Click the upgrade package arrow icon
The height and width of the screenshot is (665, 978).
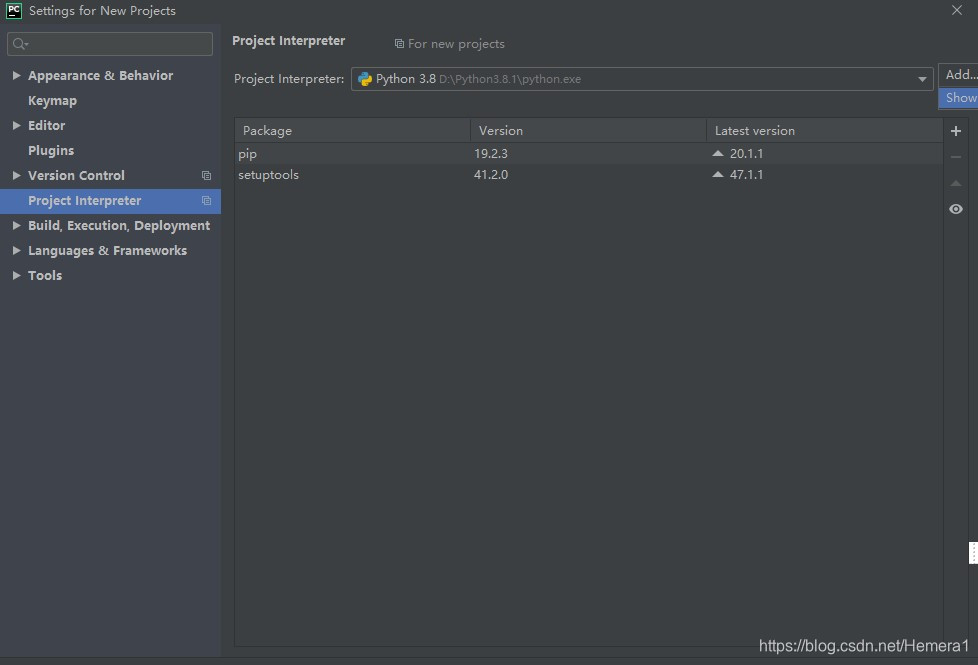(956, 183)
